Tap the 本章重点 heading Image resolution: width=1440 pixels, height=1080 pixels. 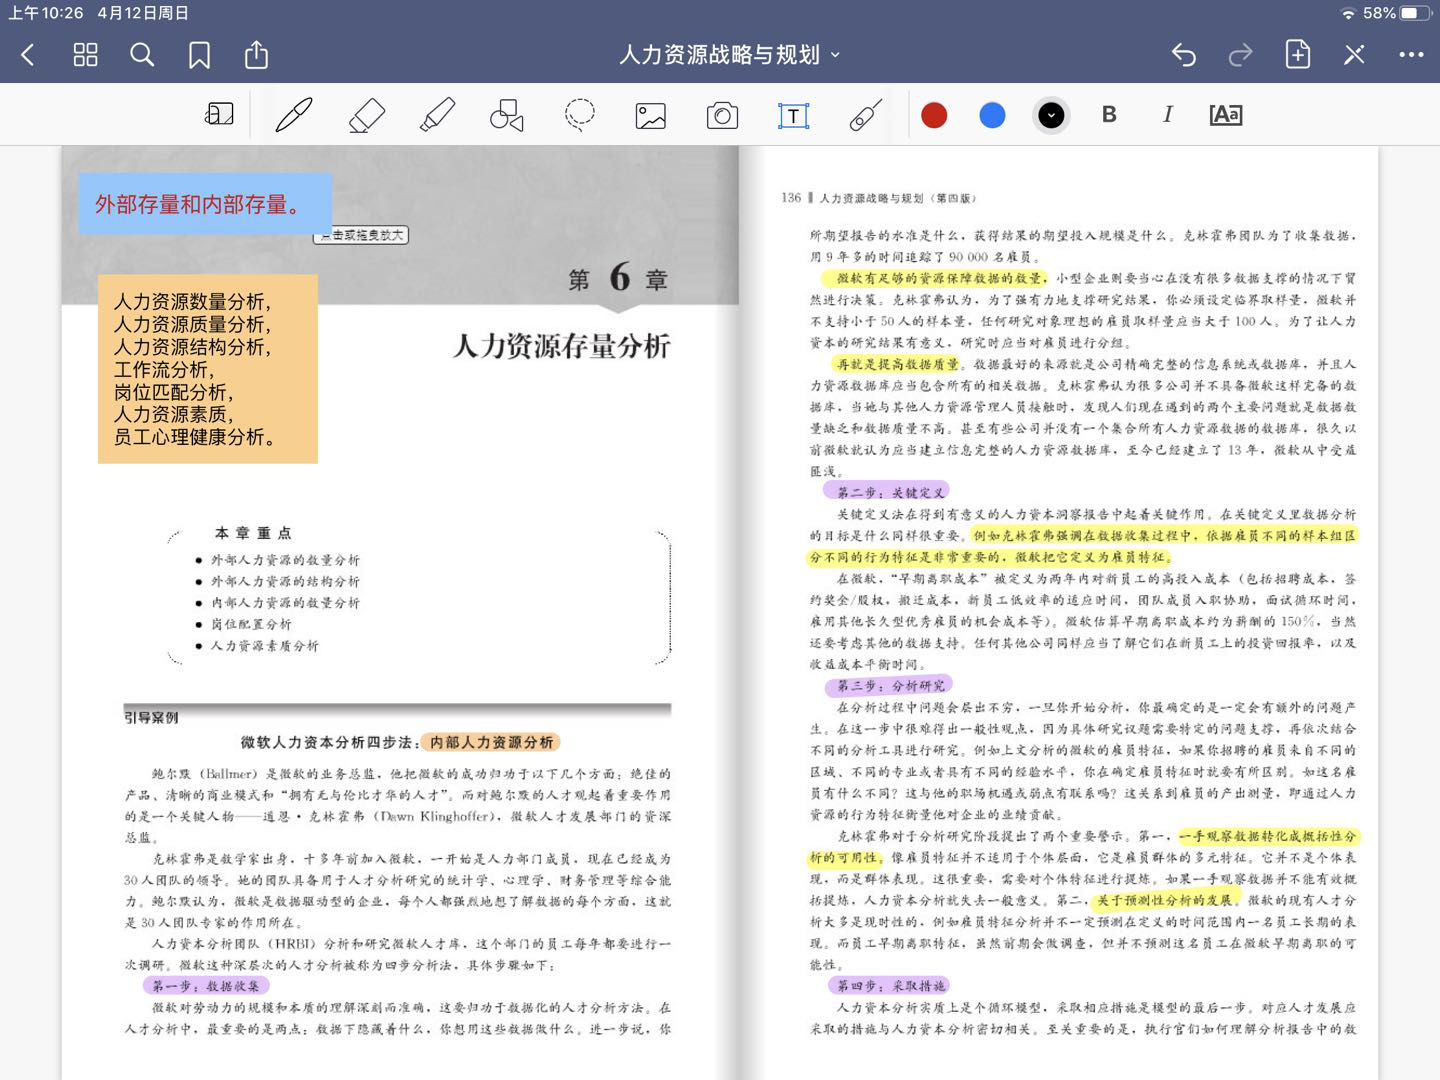pos(253,533)
